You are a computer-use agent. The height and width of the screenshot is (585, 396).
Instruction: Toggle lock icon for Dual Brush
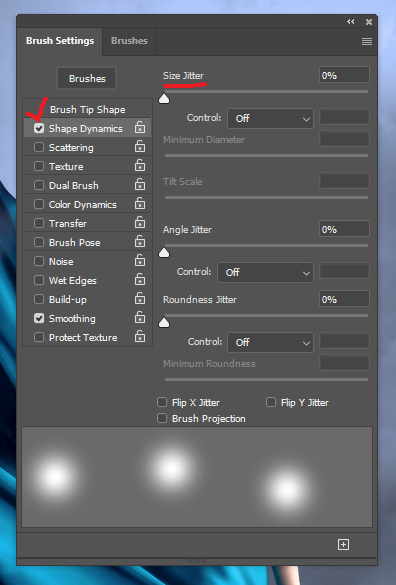pyautogui.click(x=140, y=185)
